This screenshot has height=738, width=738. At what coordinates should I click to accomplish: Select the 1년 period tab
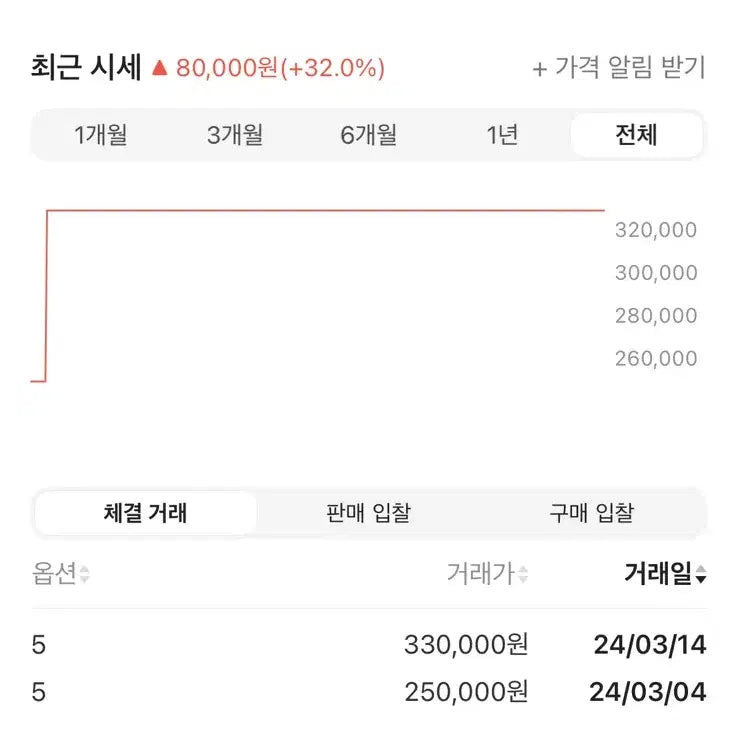(502, 135)
